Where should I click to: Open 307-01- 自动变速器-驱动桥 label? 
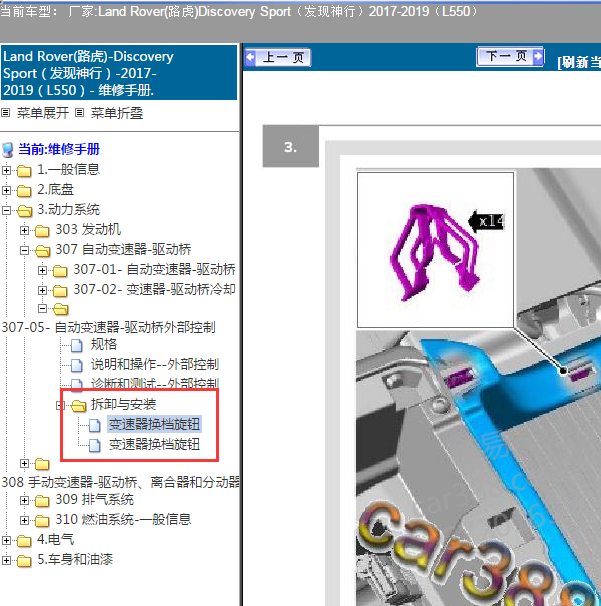point(155,269)
